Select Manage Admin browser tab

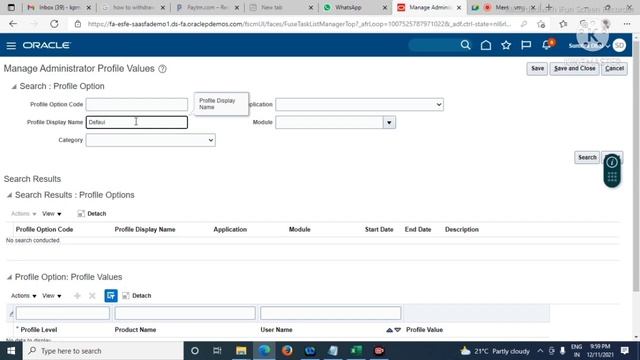click(429, 7)
